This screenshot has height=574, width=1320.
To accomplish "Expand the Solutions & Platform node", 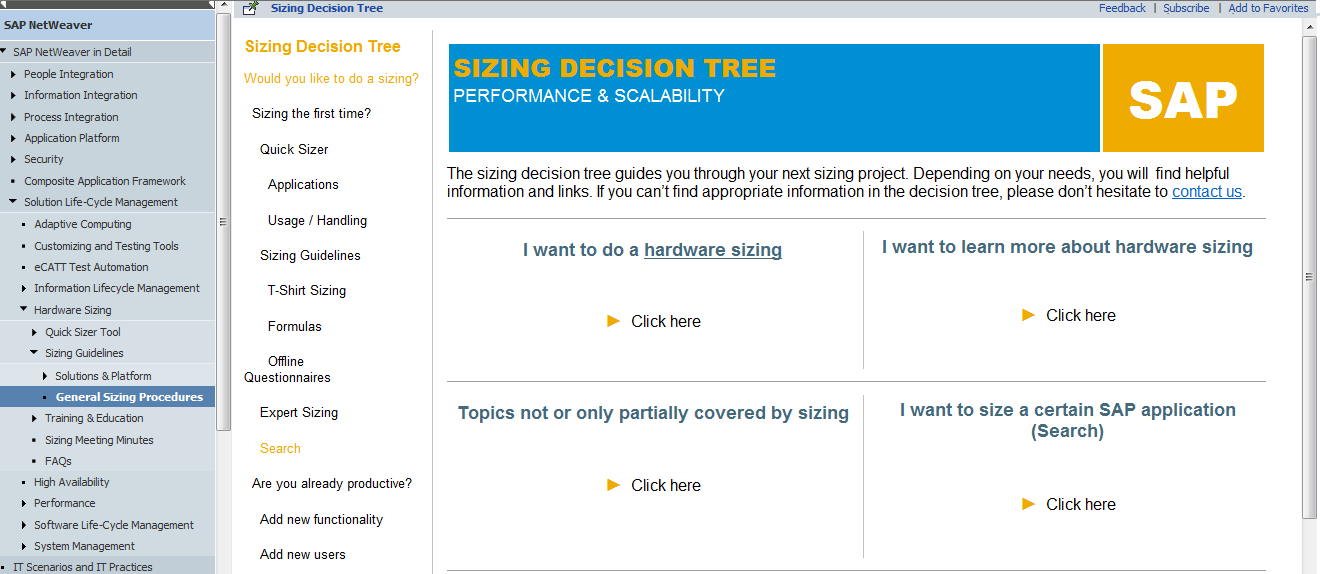I will pyautogui.click(x=45, y=376).
